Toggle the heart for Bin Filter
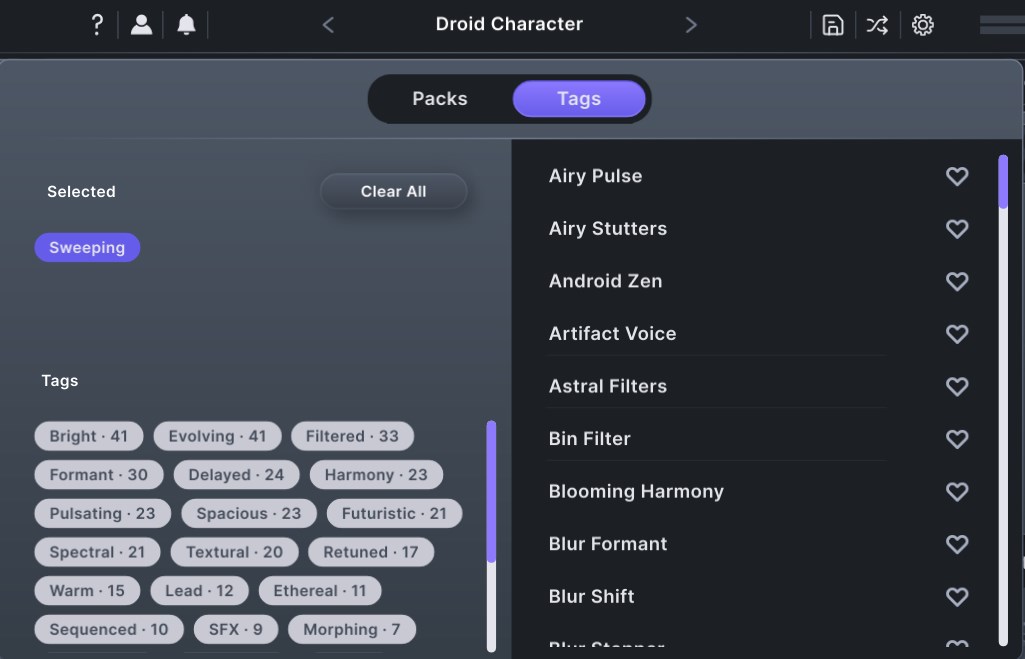Viewport: 1025px width, 659px height. (957, 439)
